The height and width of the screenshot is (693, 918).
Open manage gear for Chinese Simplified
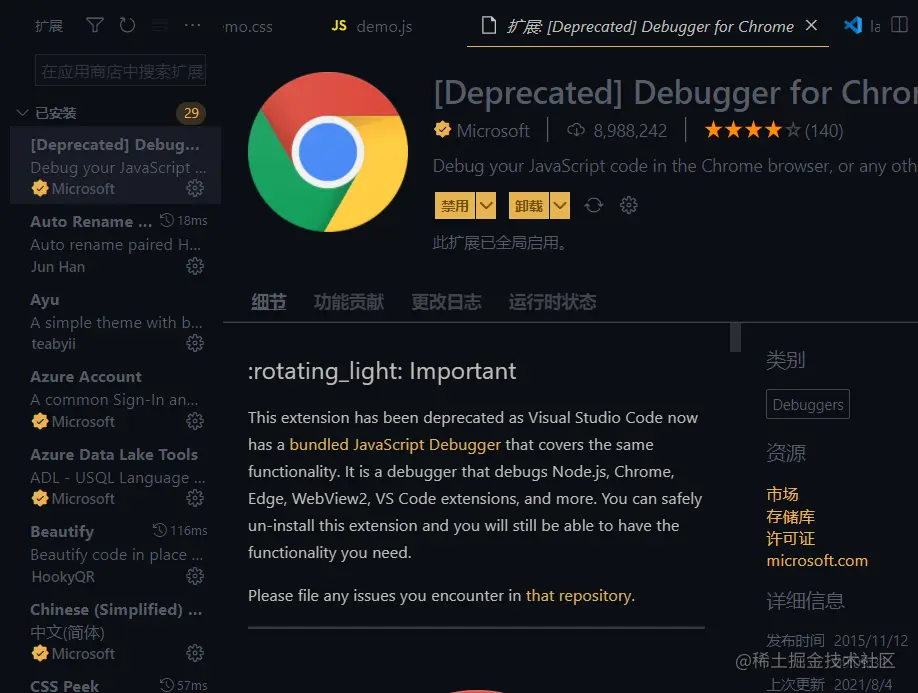point(195,653)
